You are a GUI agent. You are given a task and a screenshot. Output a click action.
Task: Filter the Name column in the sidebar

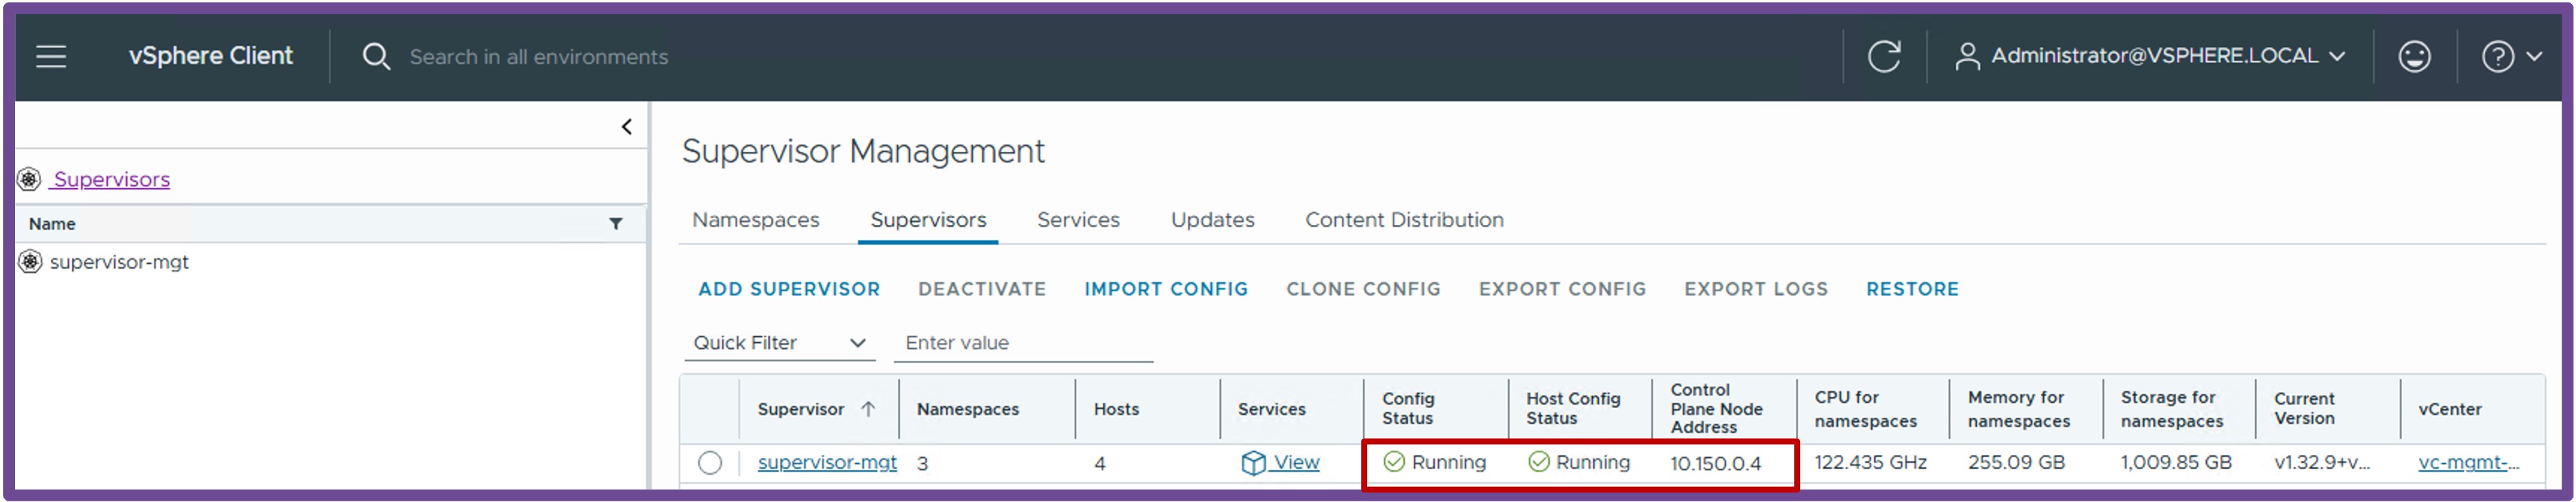[616, 224]
